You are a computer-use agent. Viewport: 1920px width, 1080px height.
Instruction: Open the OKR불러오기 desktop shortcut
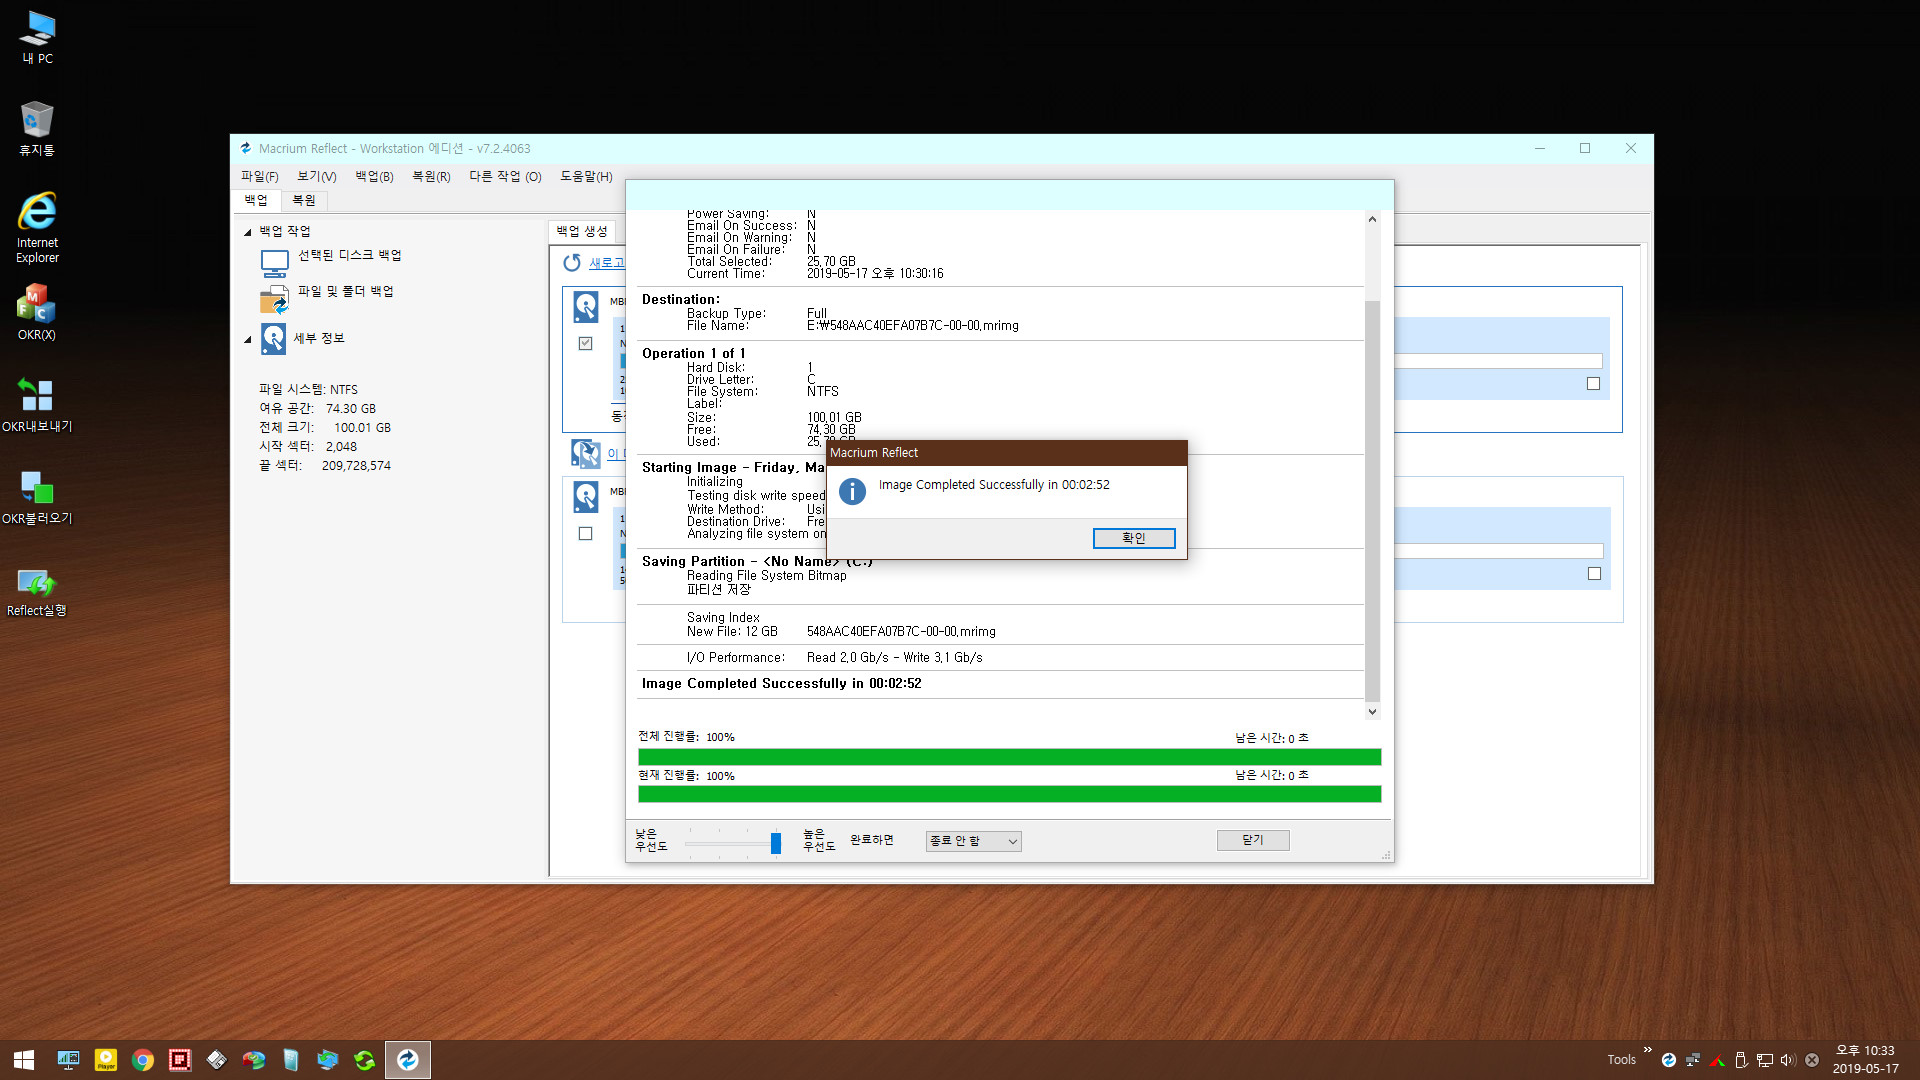37,496
